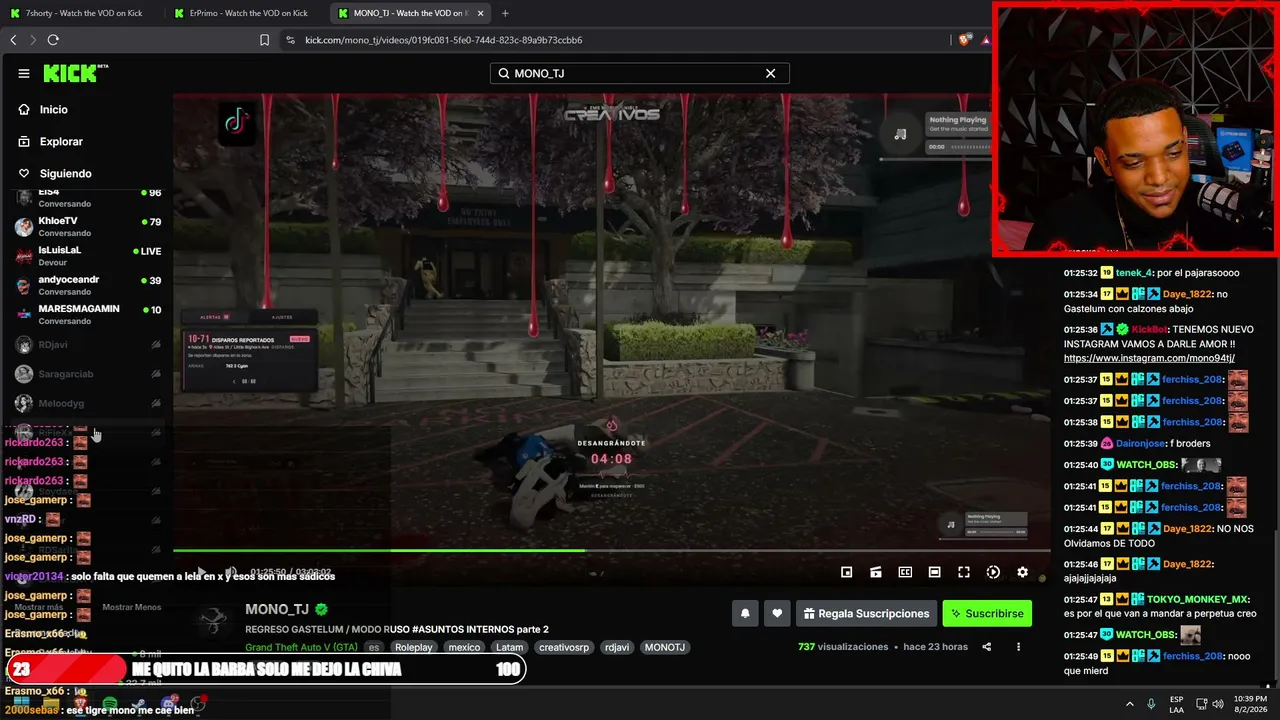Open IsLuisLaL live channel

88,255
